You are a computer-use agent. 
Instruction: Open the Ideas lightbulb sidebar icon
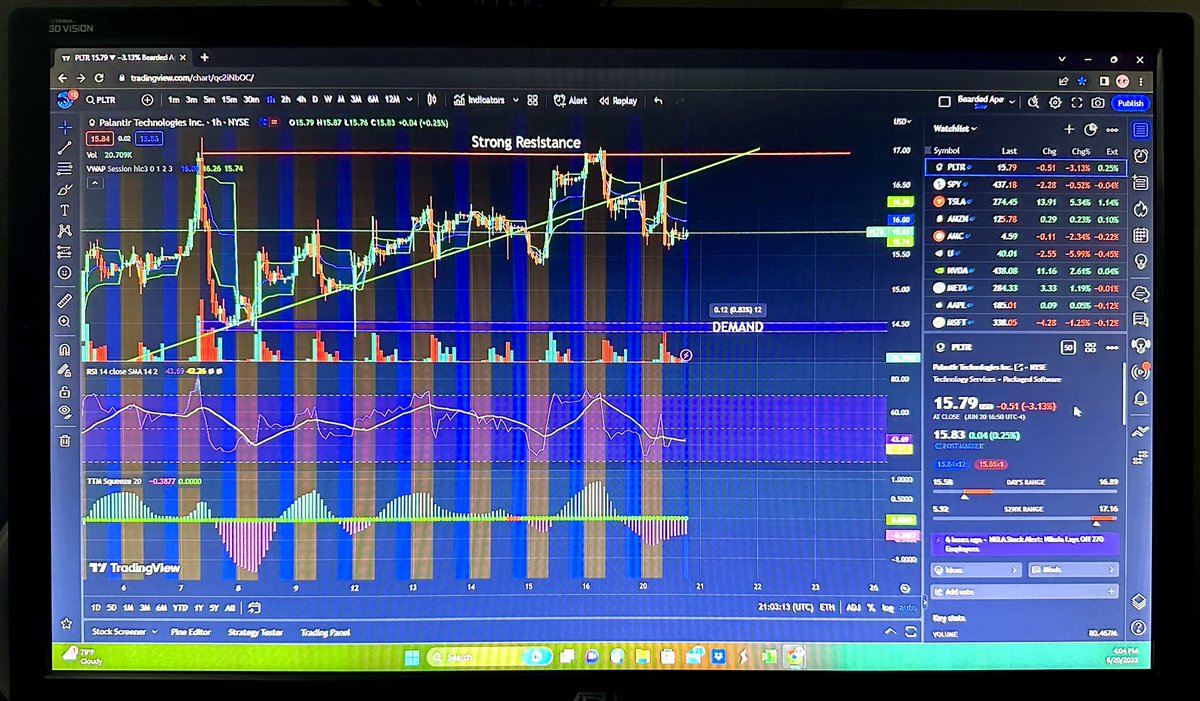[1141, 263]
